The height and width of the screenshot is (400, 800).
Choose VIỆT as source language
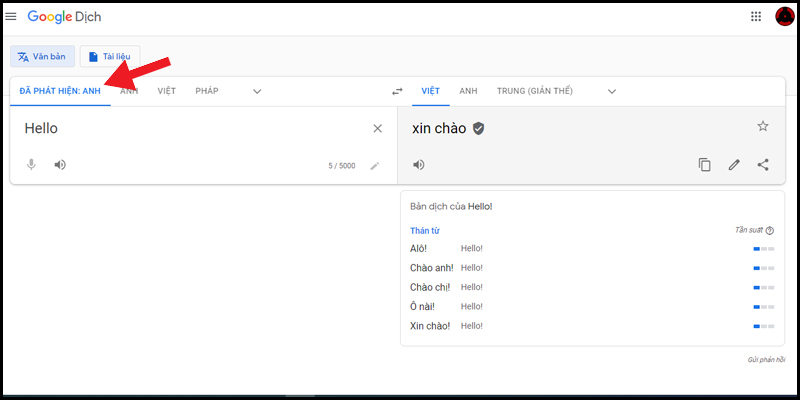click(167, 91)
